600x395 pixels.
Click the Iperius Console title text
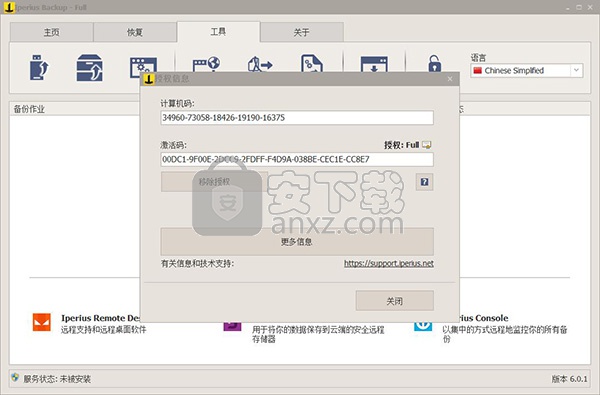[484, 318]
